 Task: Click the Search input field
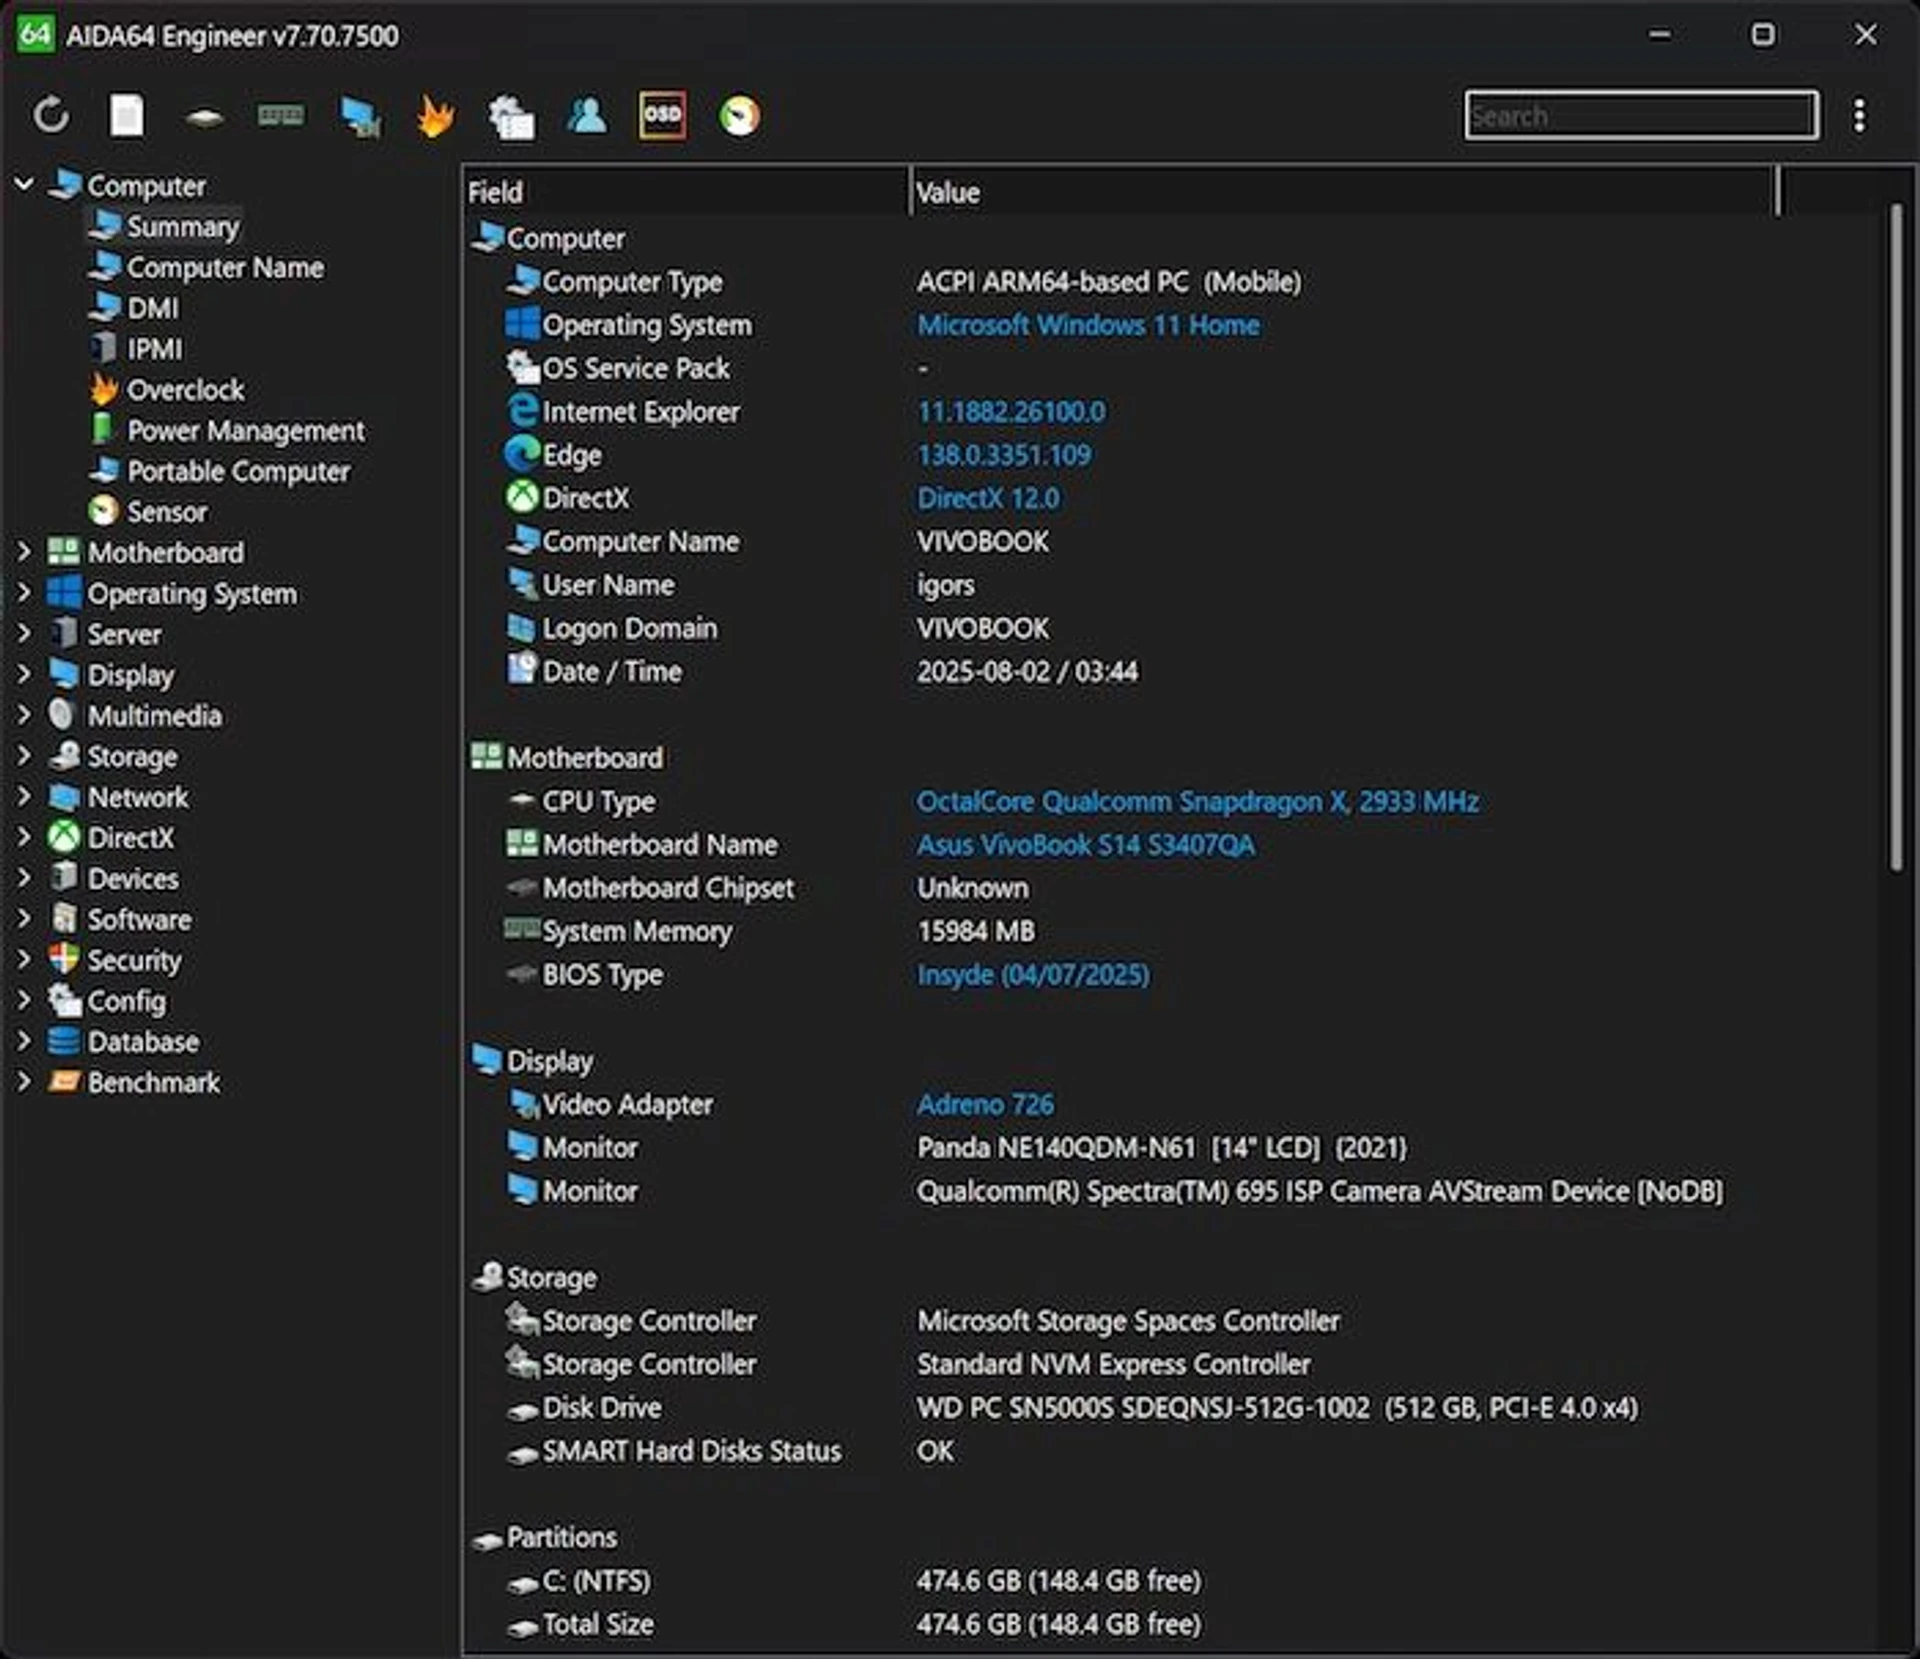click(x=1641, y=115)
